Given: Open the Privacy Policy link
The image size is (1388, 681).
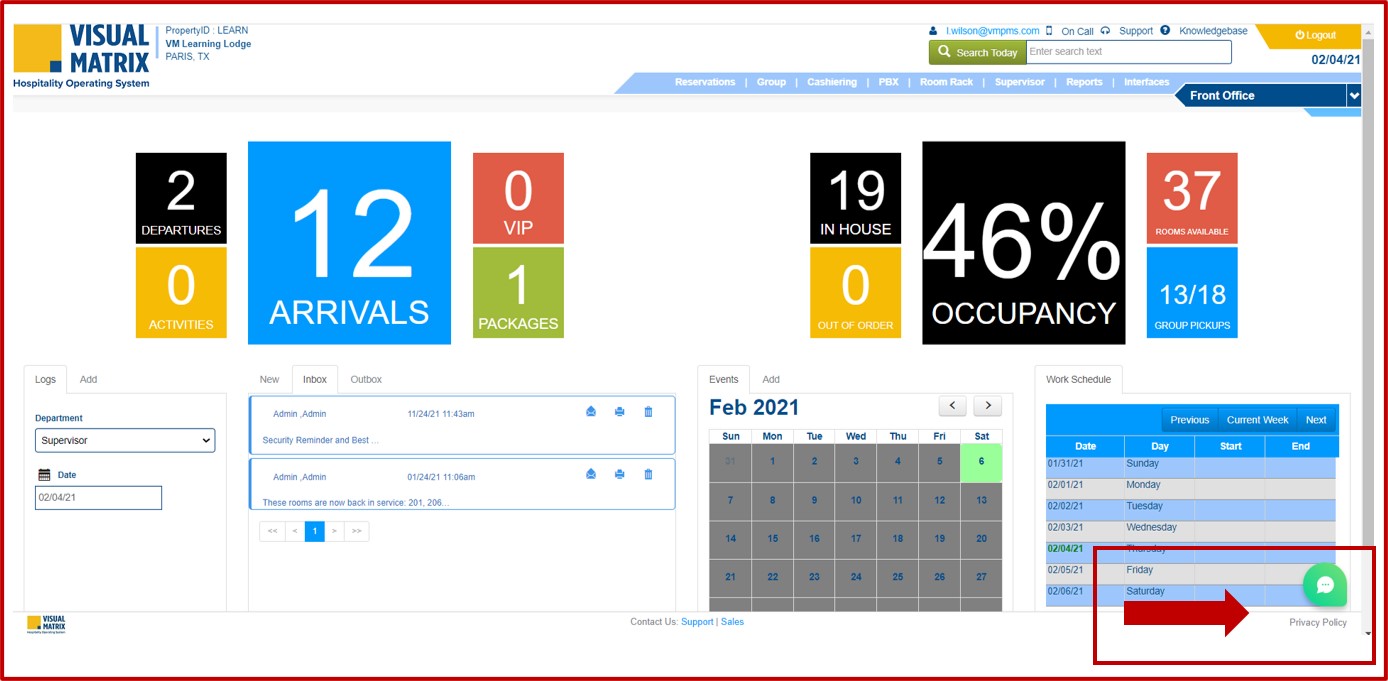Looking at the screenshot, I should point(1317,622).
